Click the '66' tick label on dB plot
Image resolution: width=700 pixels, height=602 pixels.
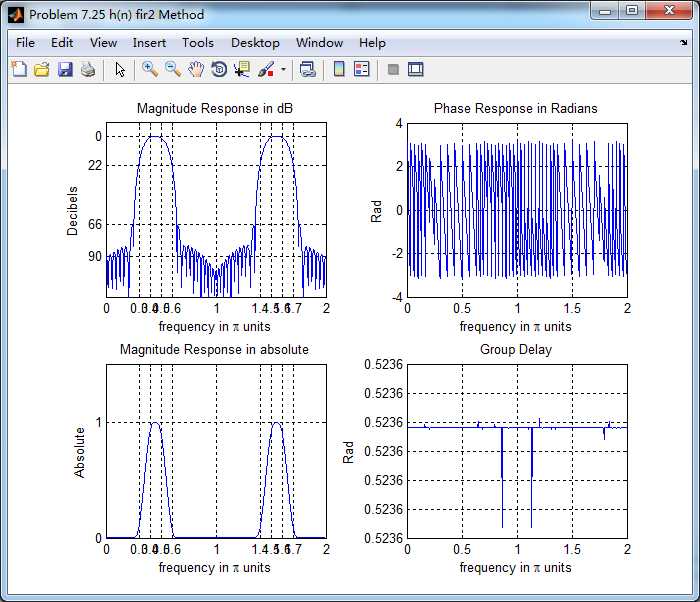click(x=95, y=224)
